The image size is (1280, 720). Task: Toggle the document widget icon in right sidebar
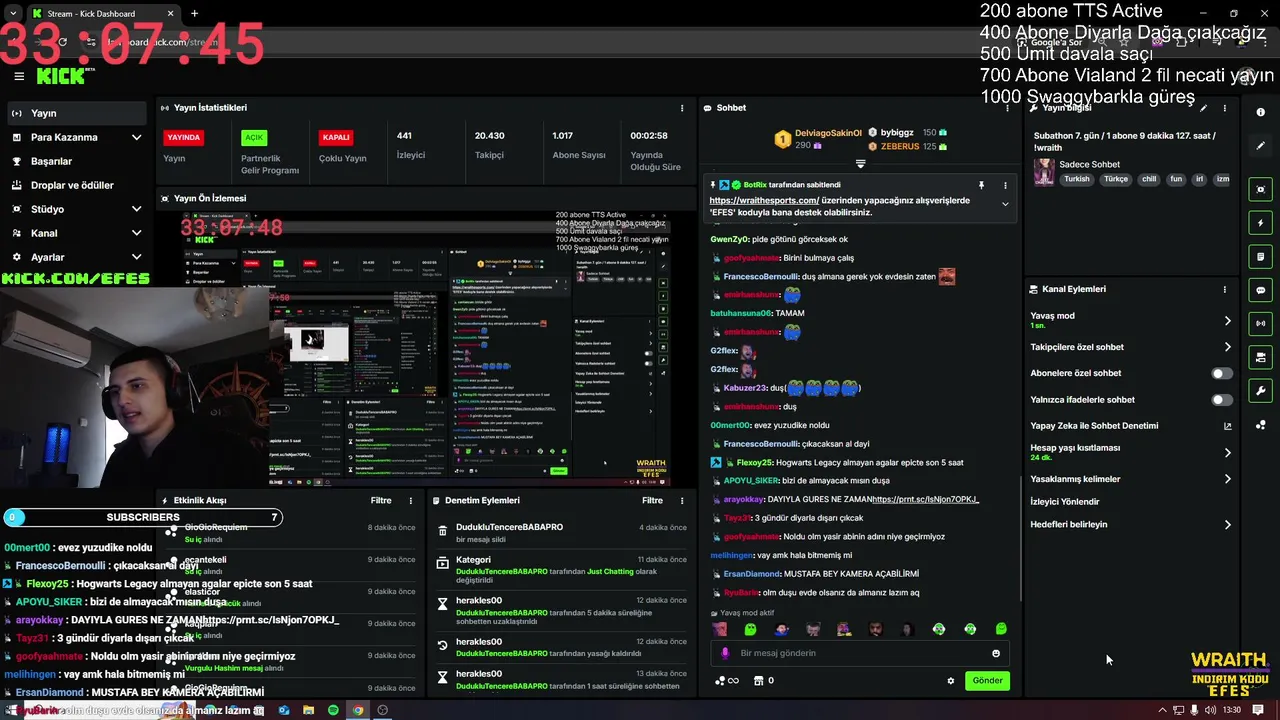click(x=1261, y=257)
